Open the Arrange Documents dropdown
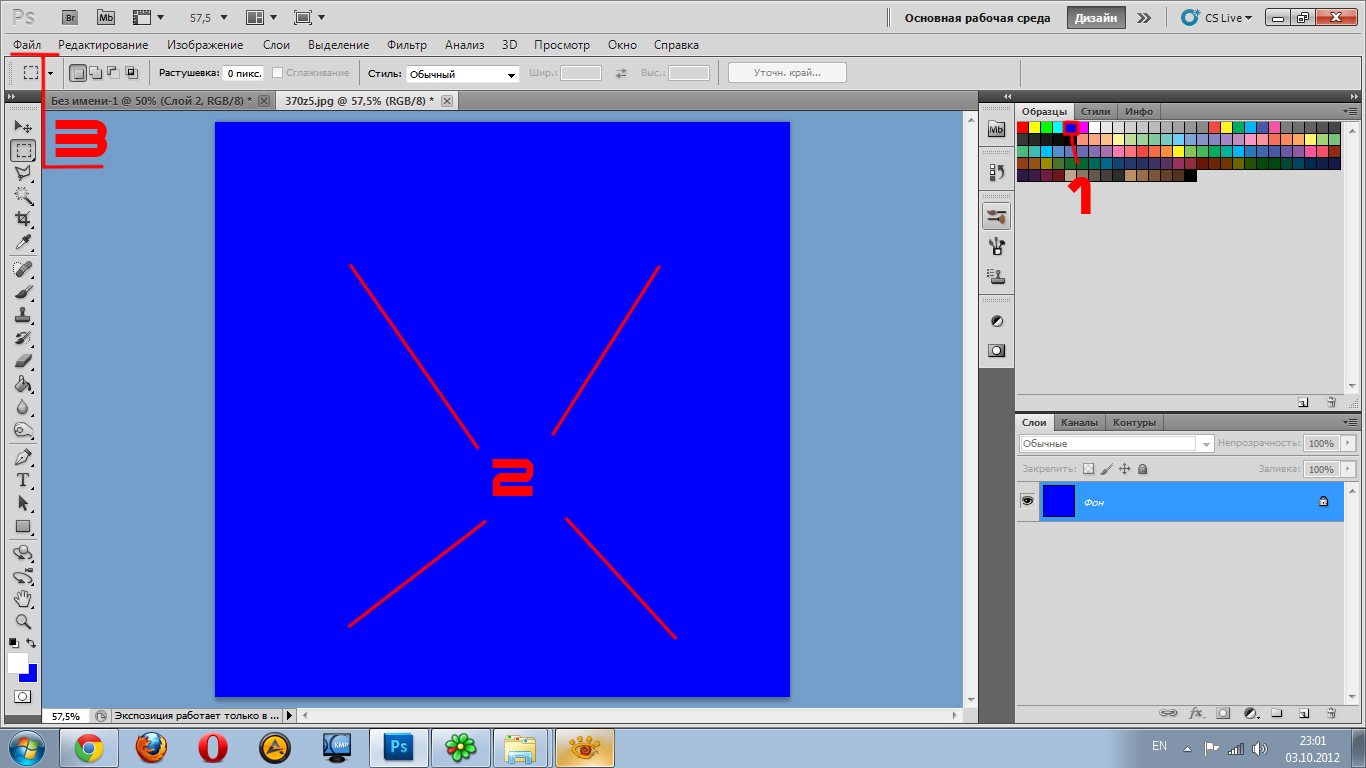1366x768 pixels. [x=262, y=17]
